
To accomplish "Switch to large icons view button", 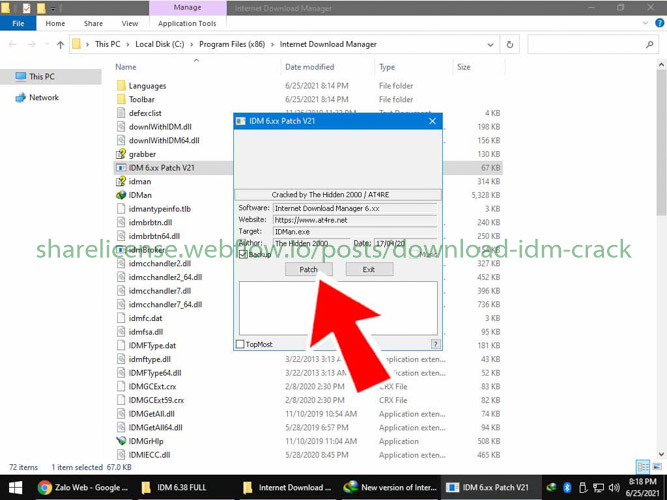I will tap(657, 467).
